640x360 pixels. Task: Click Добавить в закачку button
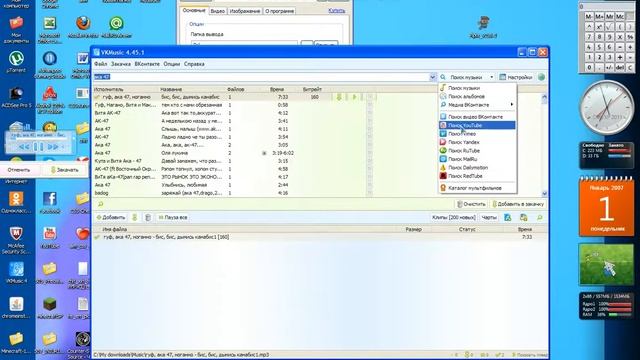pos(518,204)
